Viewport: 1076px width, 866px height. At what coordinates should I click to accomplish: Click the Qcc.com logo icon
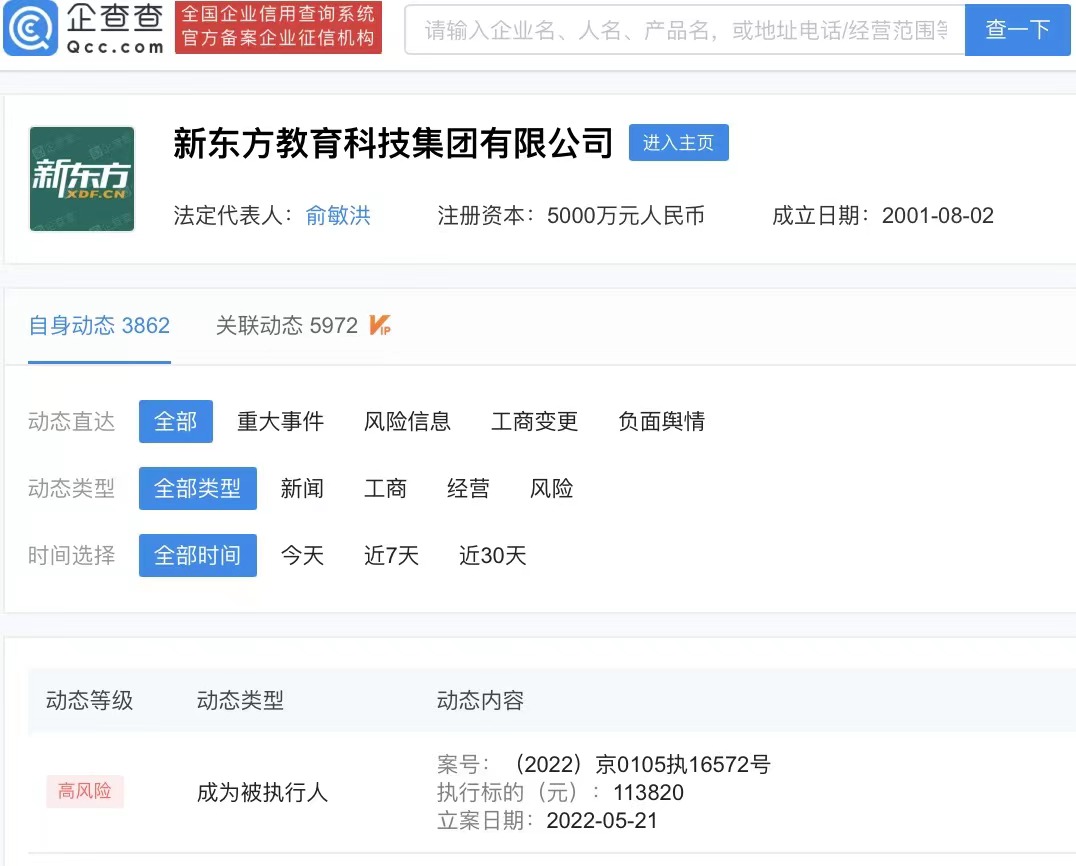click(x=31, y=27)
